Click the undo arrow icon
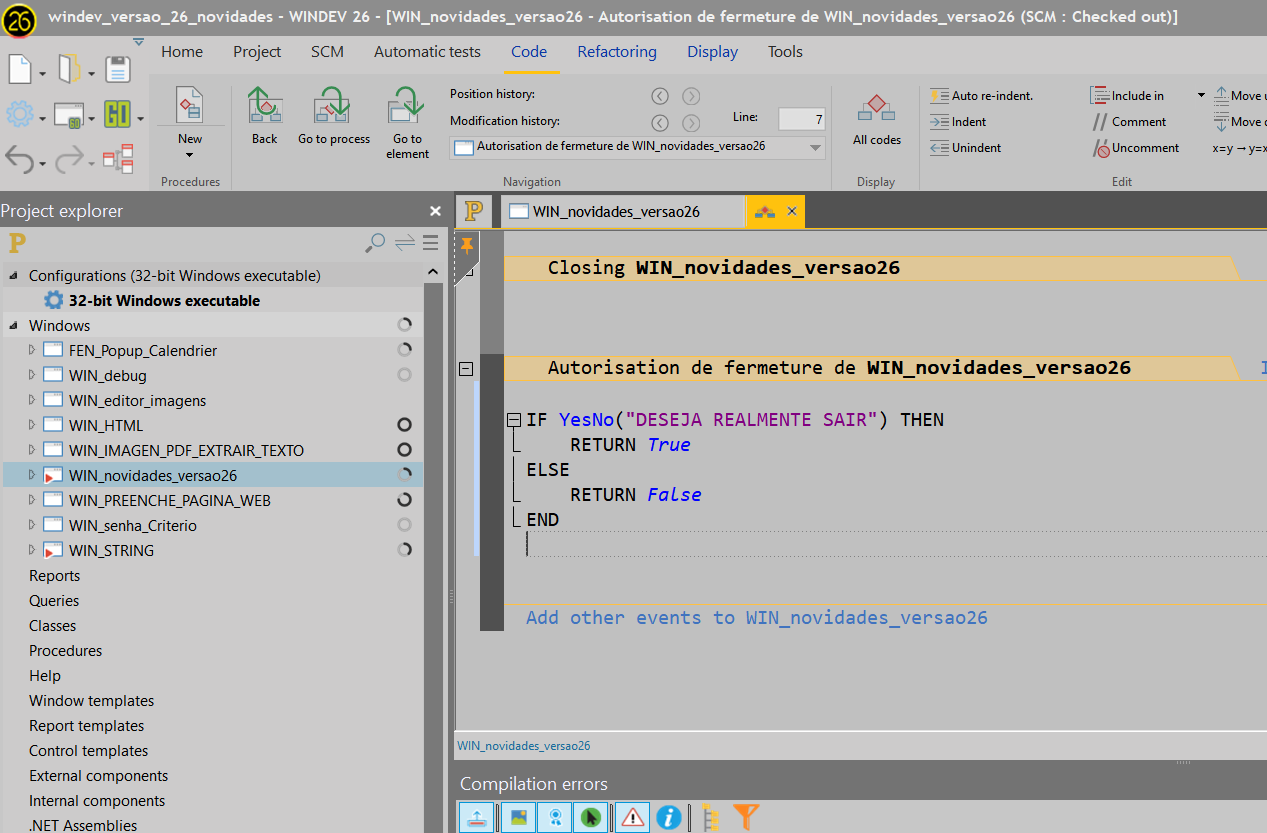 tap(21, 157)
